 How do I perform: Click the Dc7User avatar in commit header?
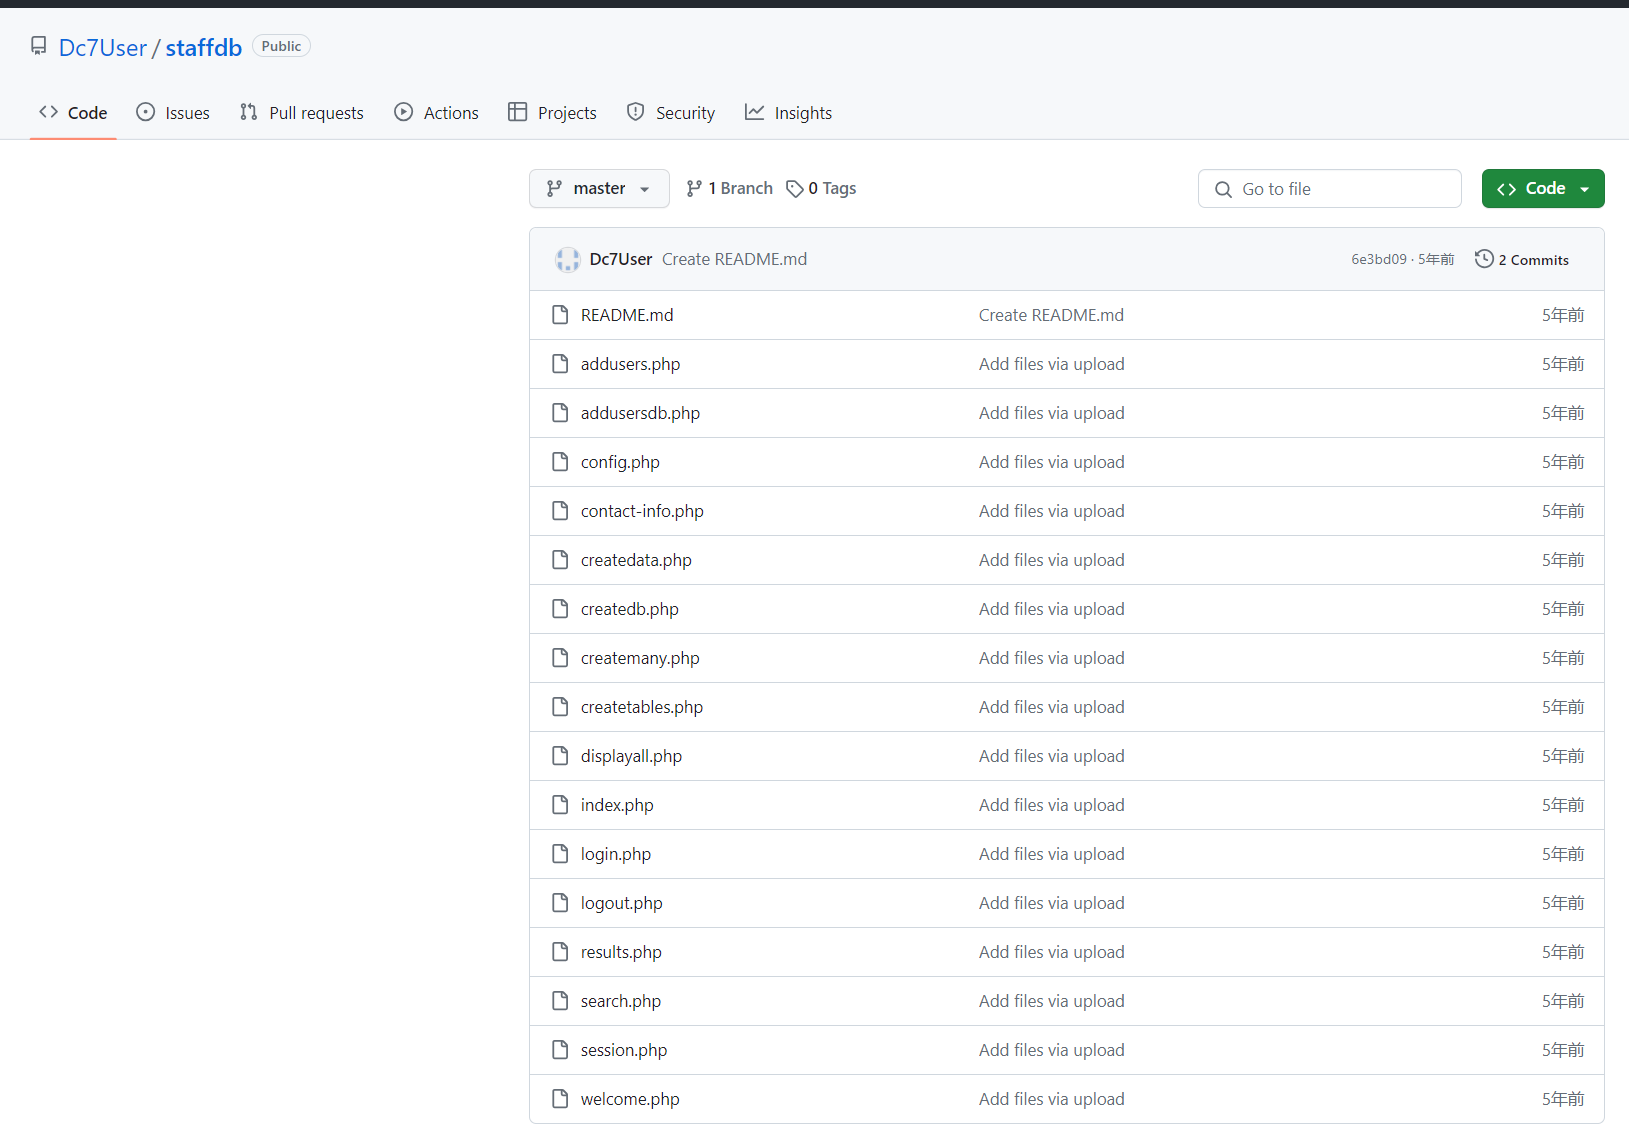point(568,260)
